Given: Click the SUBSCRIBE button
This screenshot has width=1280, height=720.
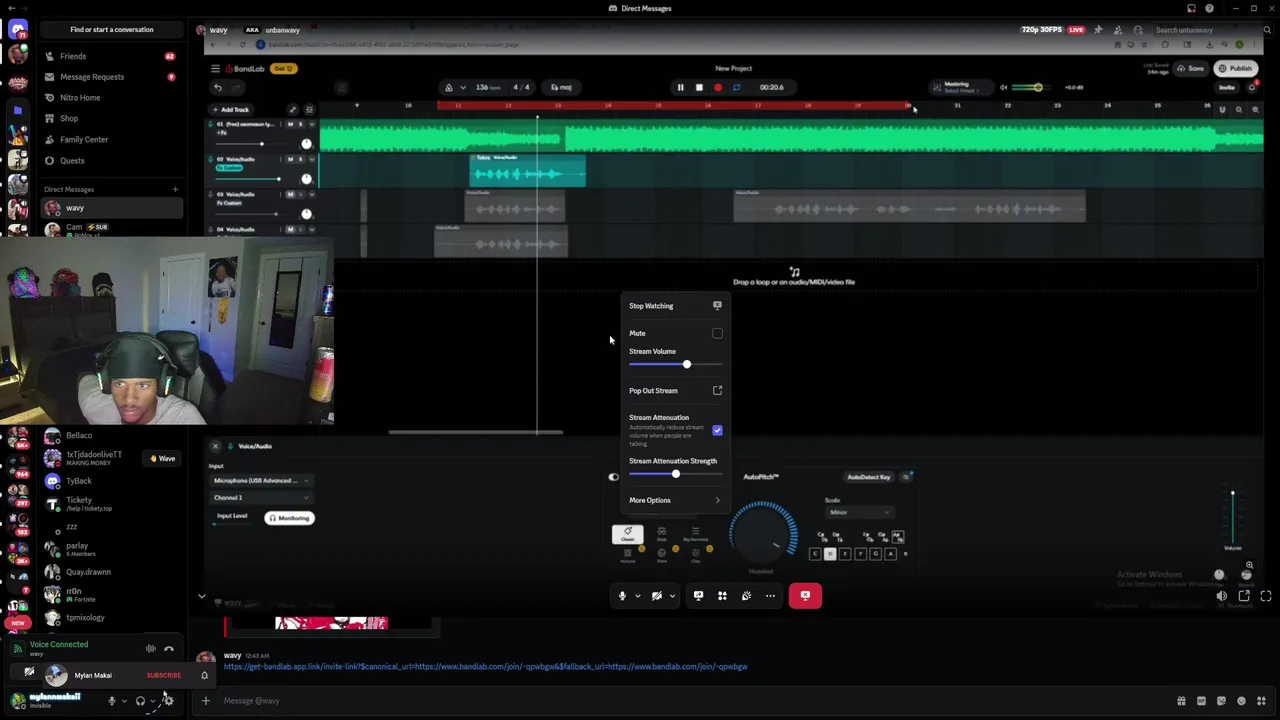Looking at the screenshot, I should click(164, 676).
